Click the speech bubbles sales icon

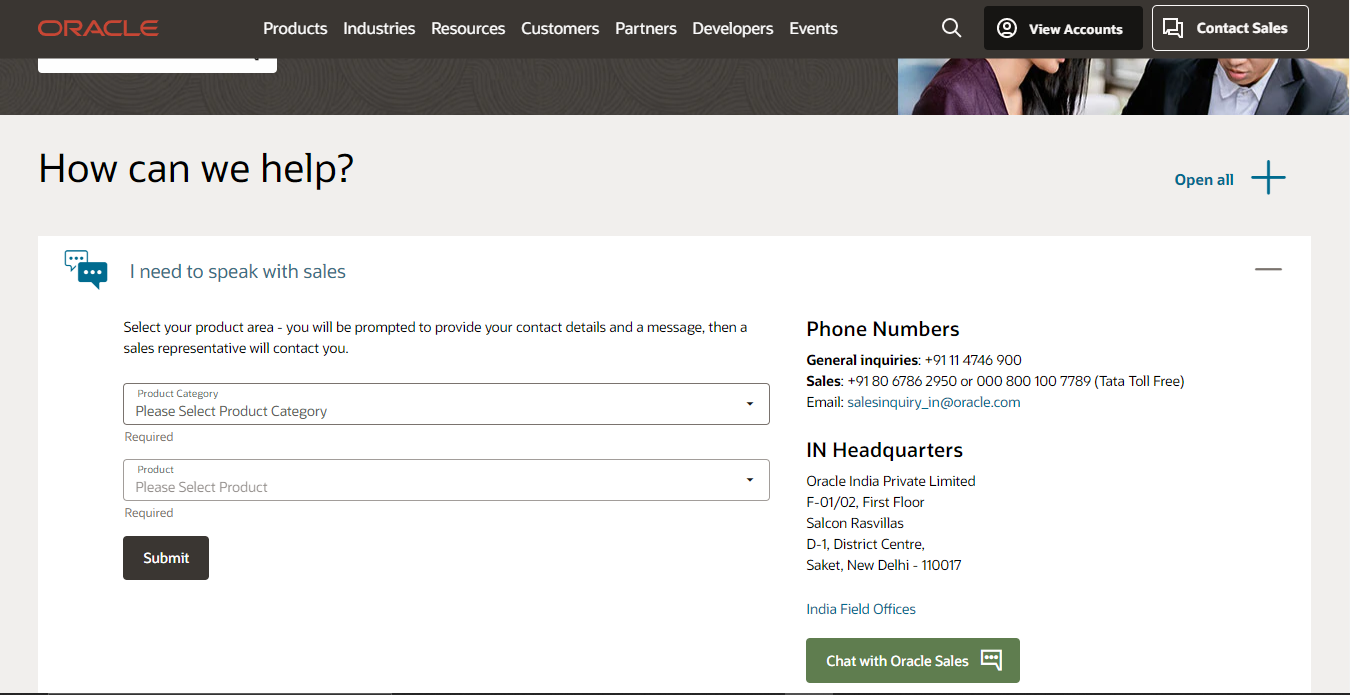click(x=86, y=270)
